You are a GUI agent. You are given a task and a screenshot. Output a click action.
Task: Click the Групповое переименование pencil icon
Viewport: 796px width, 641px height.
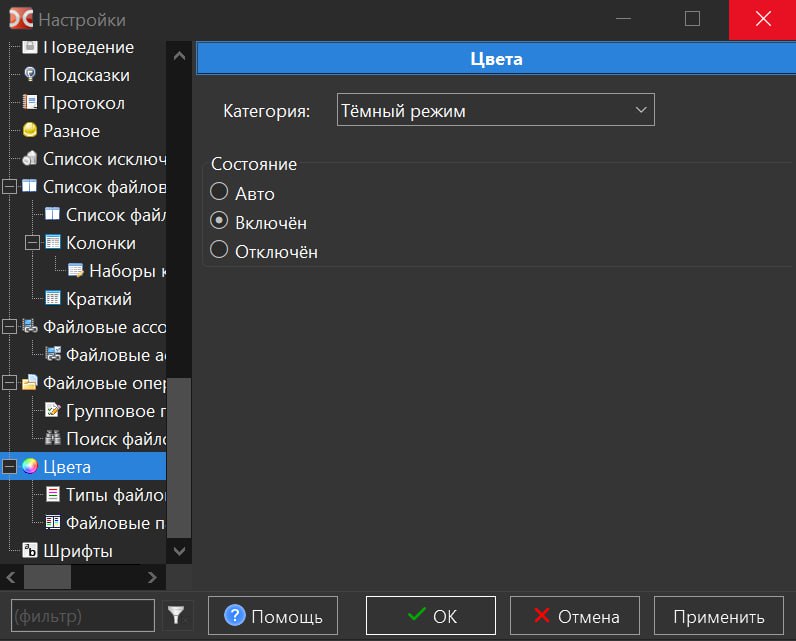tap(53, 411)
